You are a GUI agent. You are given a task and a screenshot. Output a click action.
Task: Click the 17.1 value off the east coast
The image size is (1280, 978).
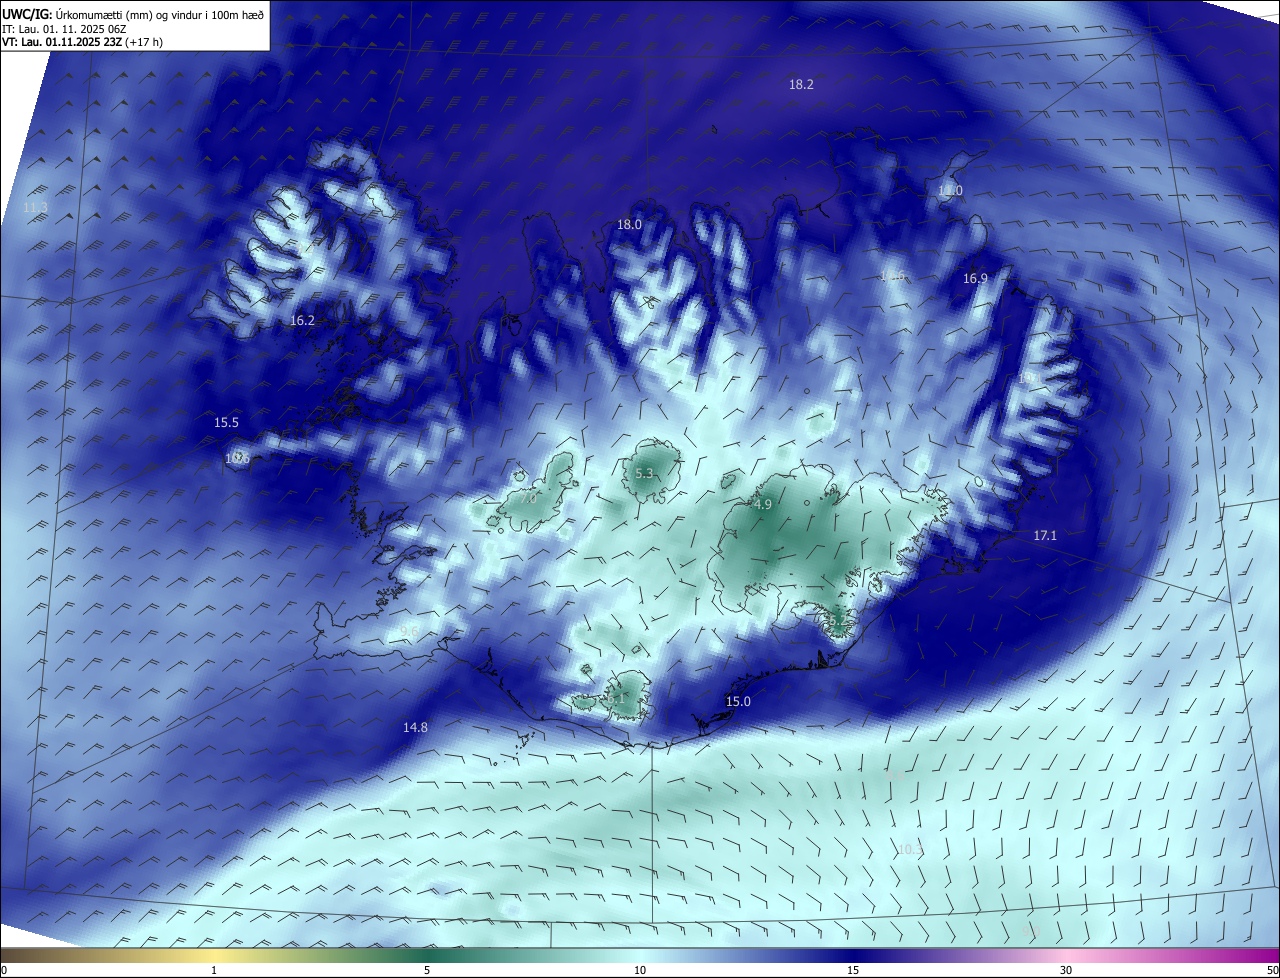point(1045,536)
